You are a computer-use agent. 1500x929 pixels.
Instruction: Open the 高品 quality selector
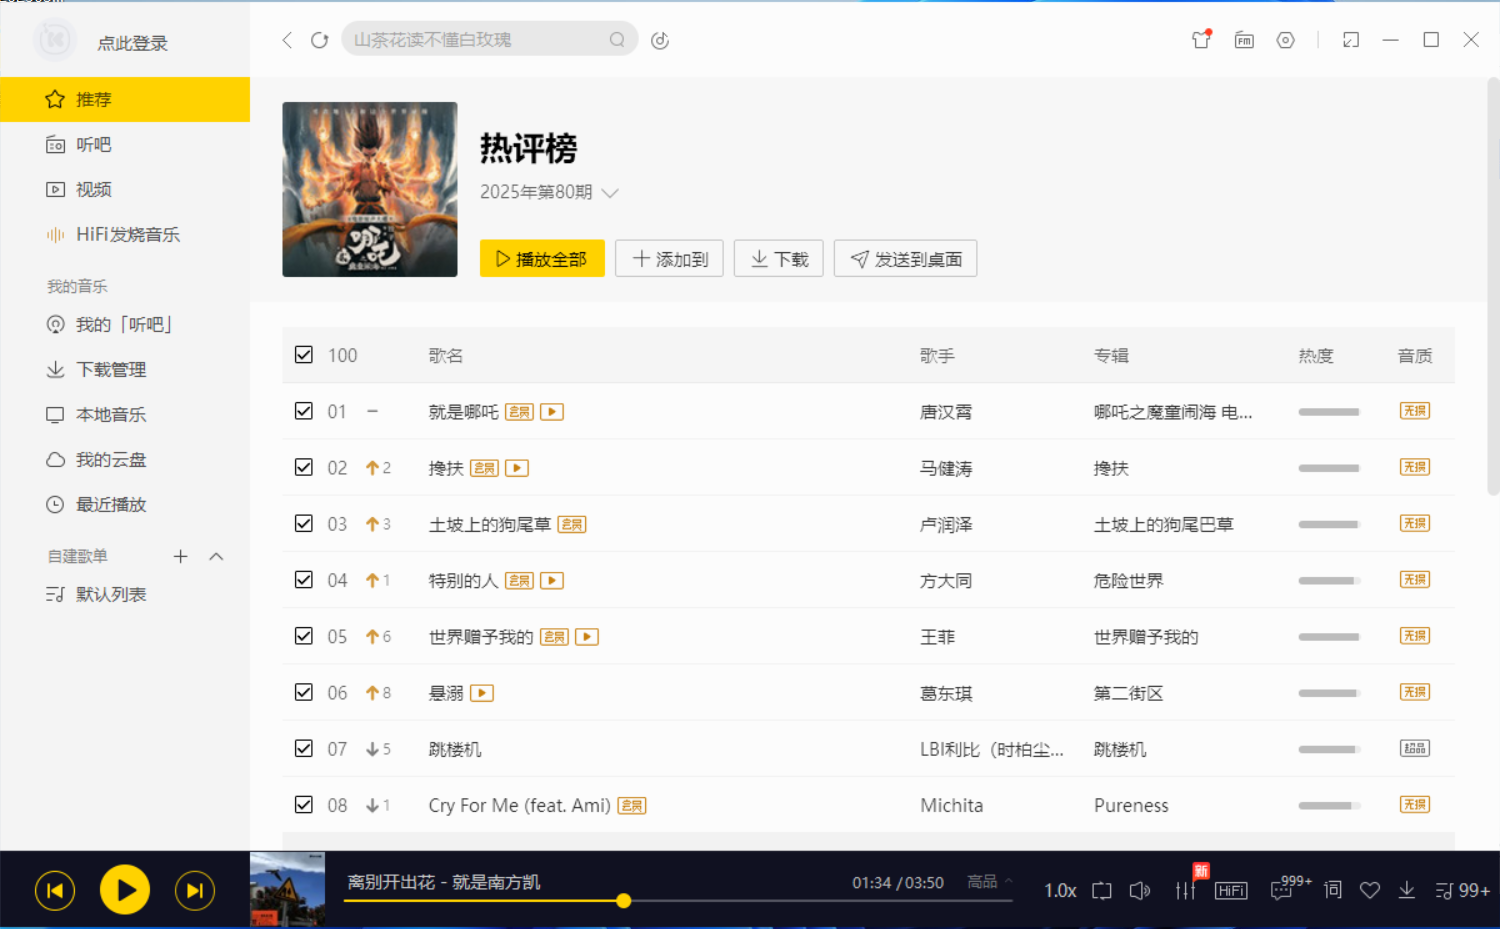click(990, 882)
